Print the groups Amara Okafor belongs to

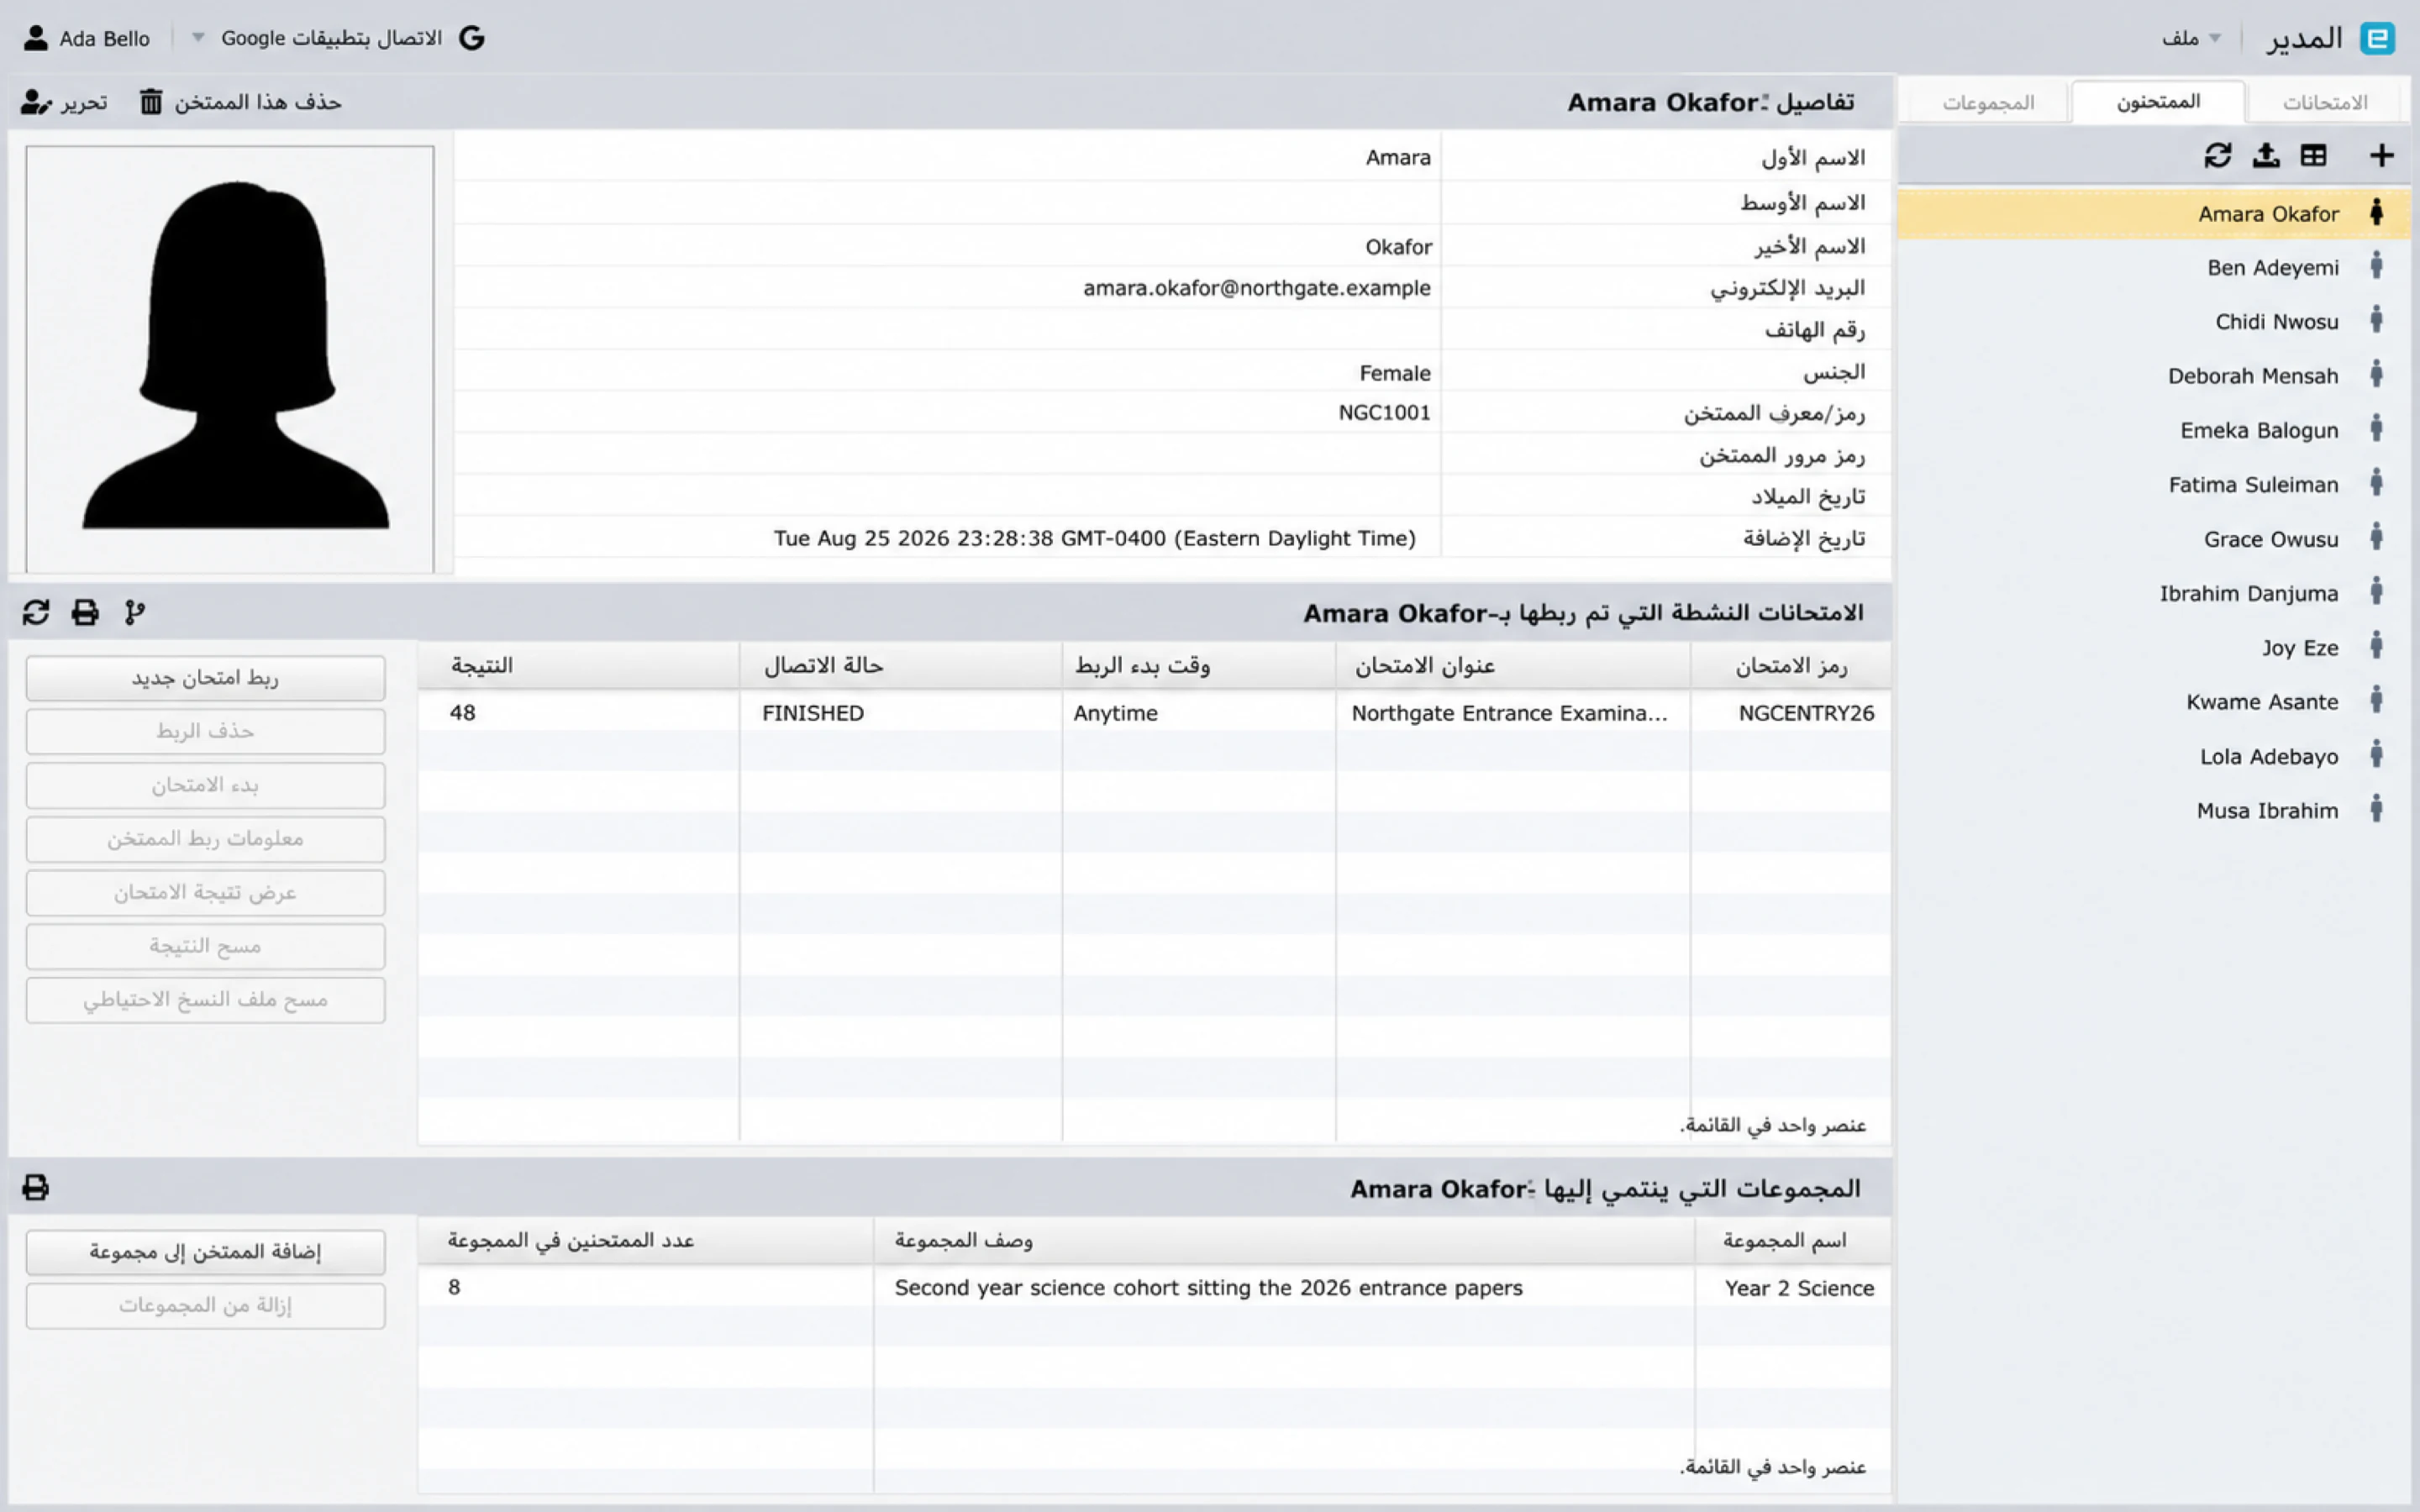point(36,1187)
